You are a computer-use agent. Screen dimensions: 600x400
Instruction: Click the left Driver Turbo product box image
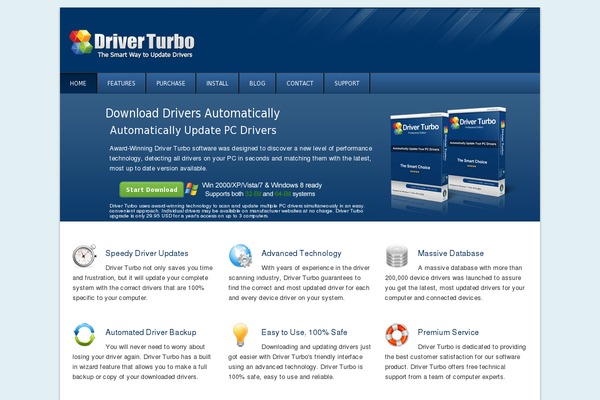coord(418,157)
